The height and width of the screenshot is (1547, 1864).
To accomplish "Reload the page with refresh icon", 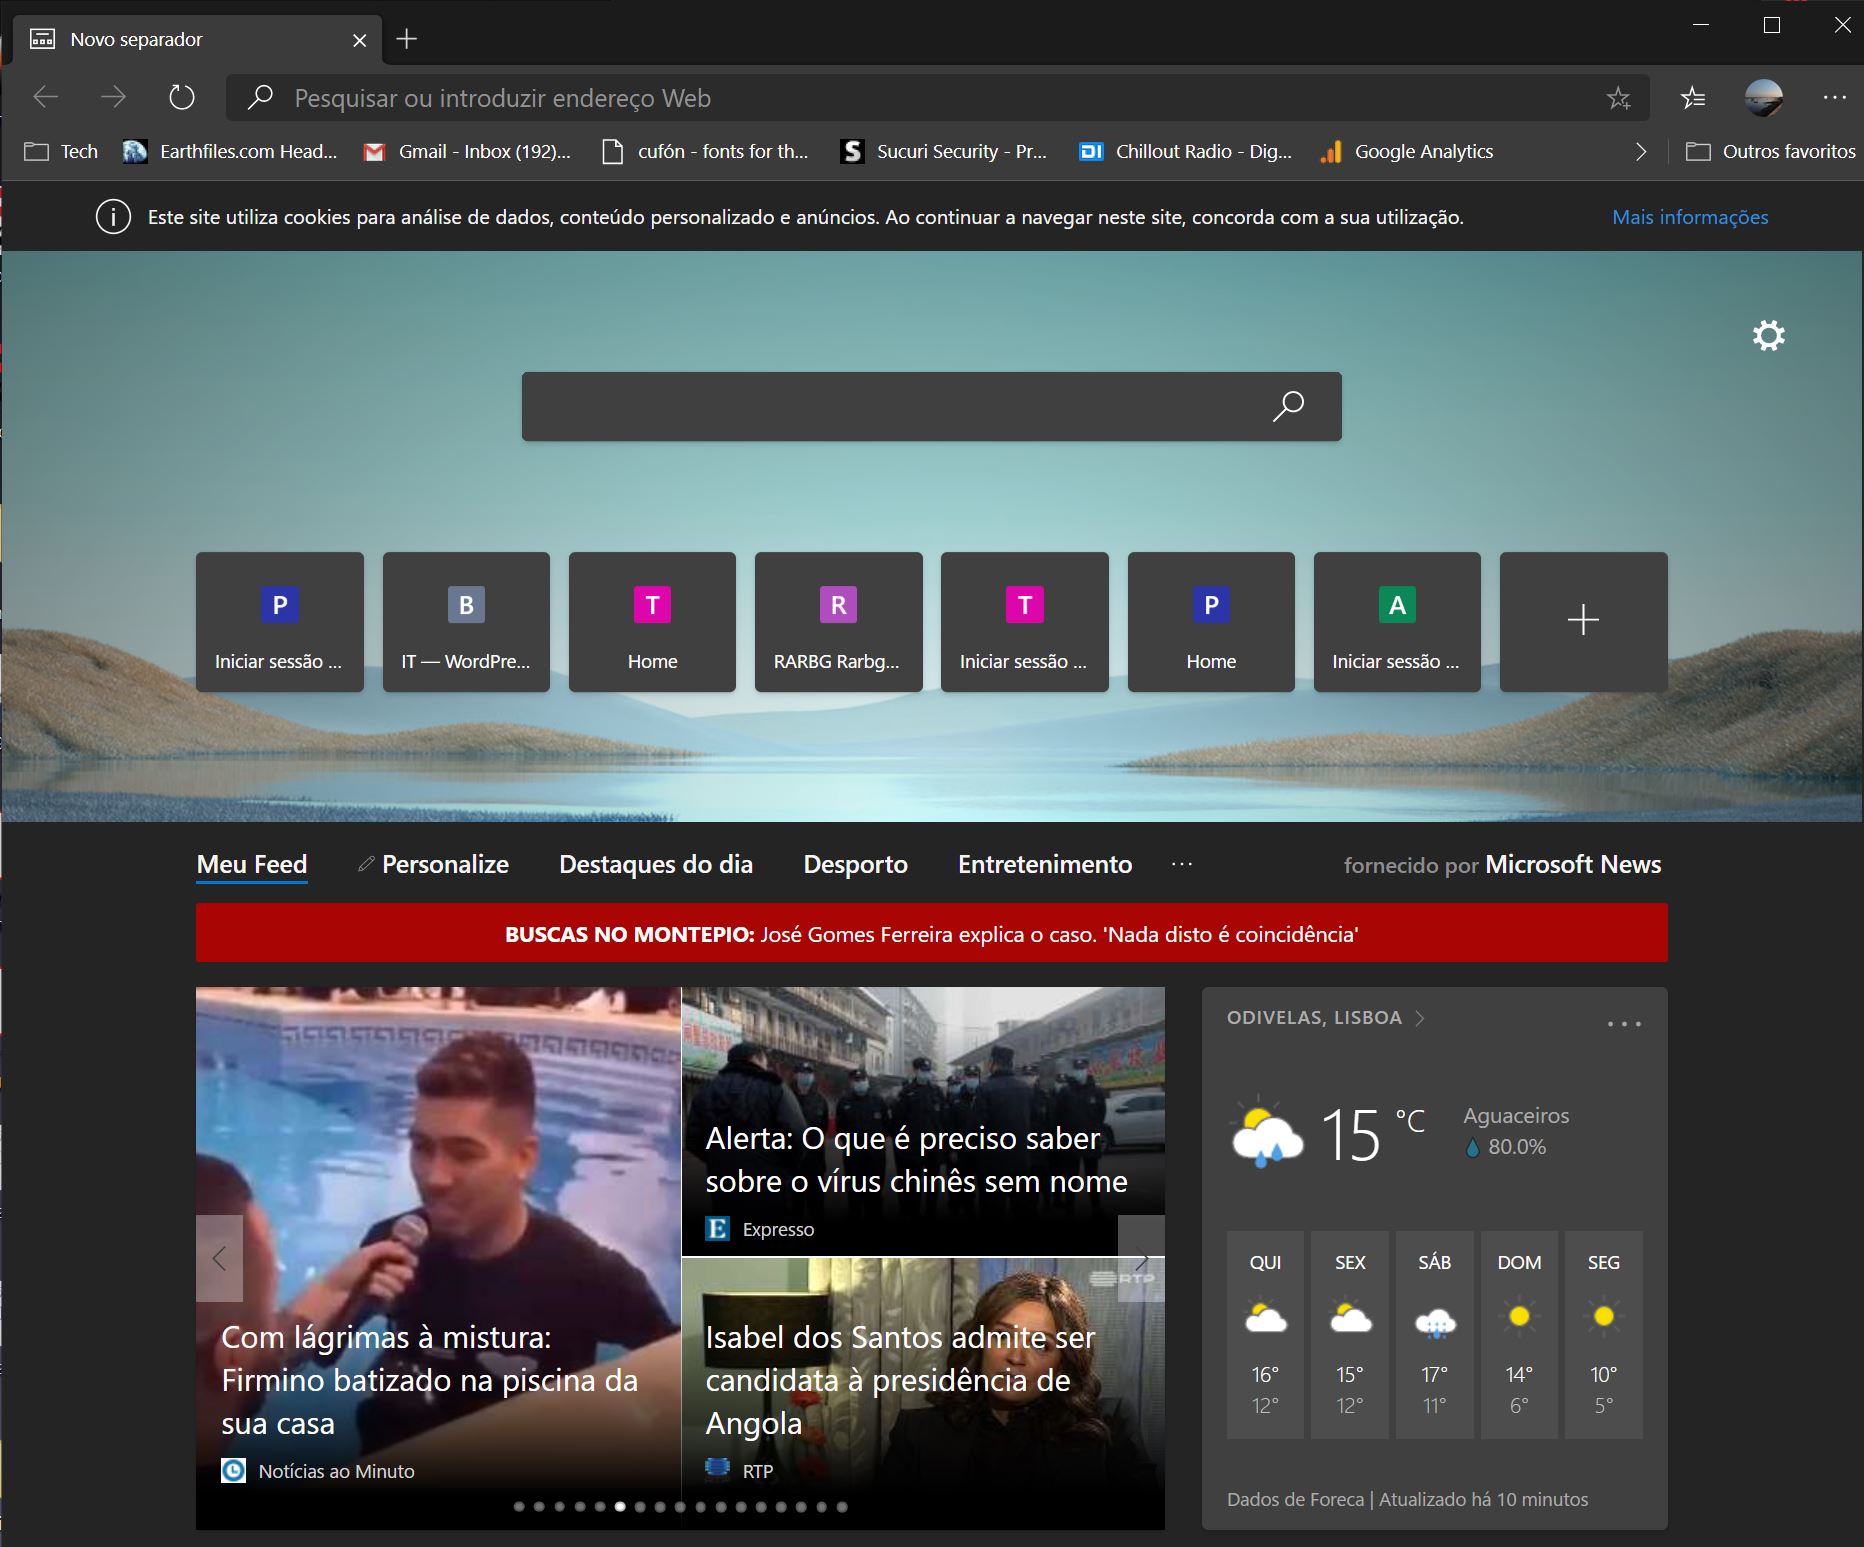I will tap(181, 97).
